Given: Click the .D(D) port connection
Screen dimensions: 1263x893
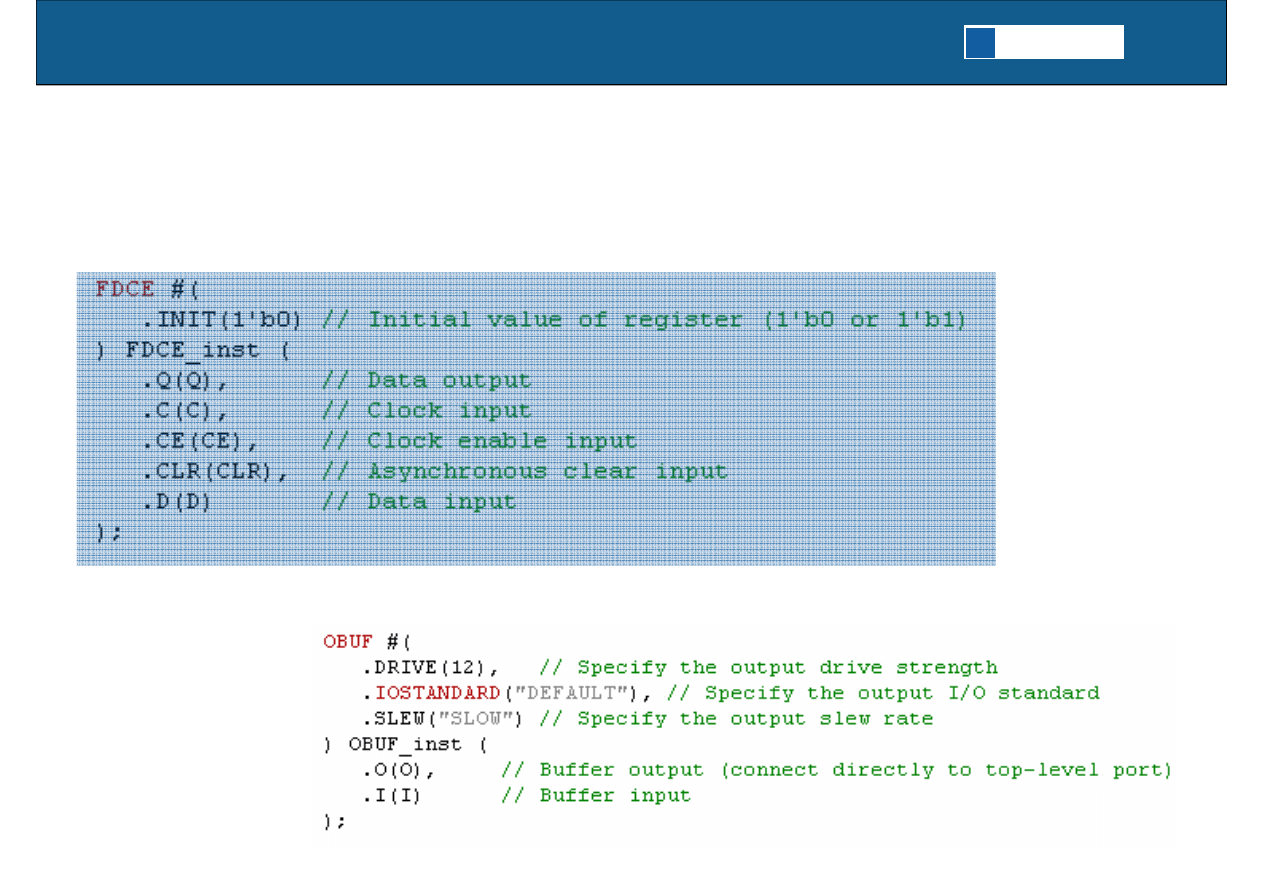Looking at the screenshot, I should tap(177, 501).
